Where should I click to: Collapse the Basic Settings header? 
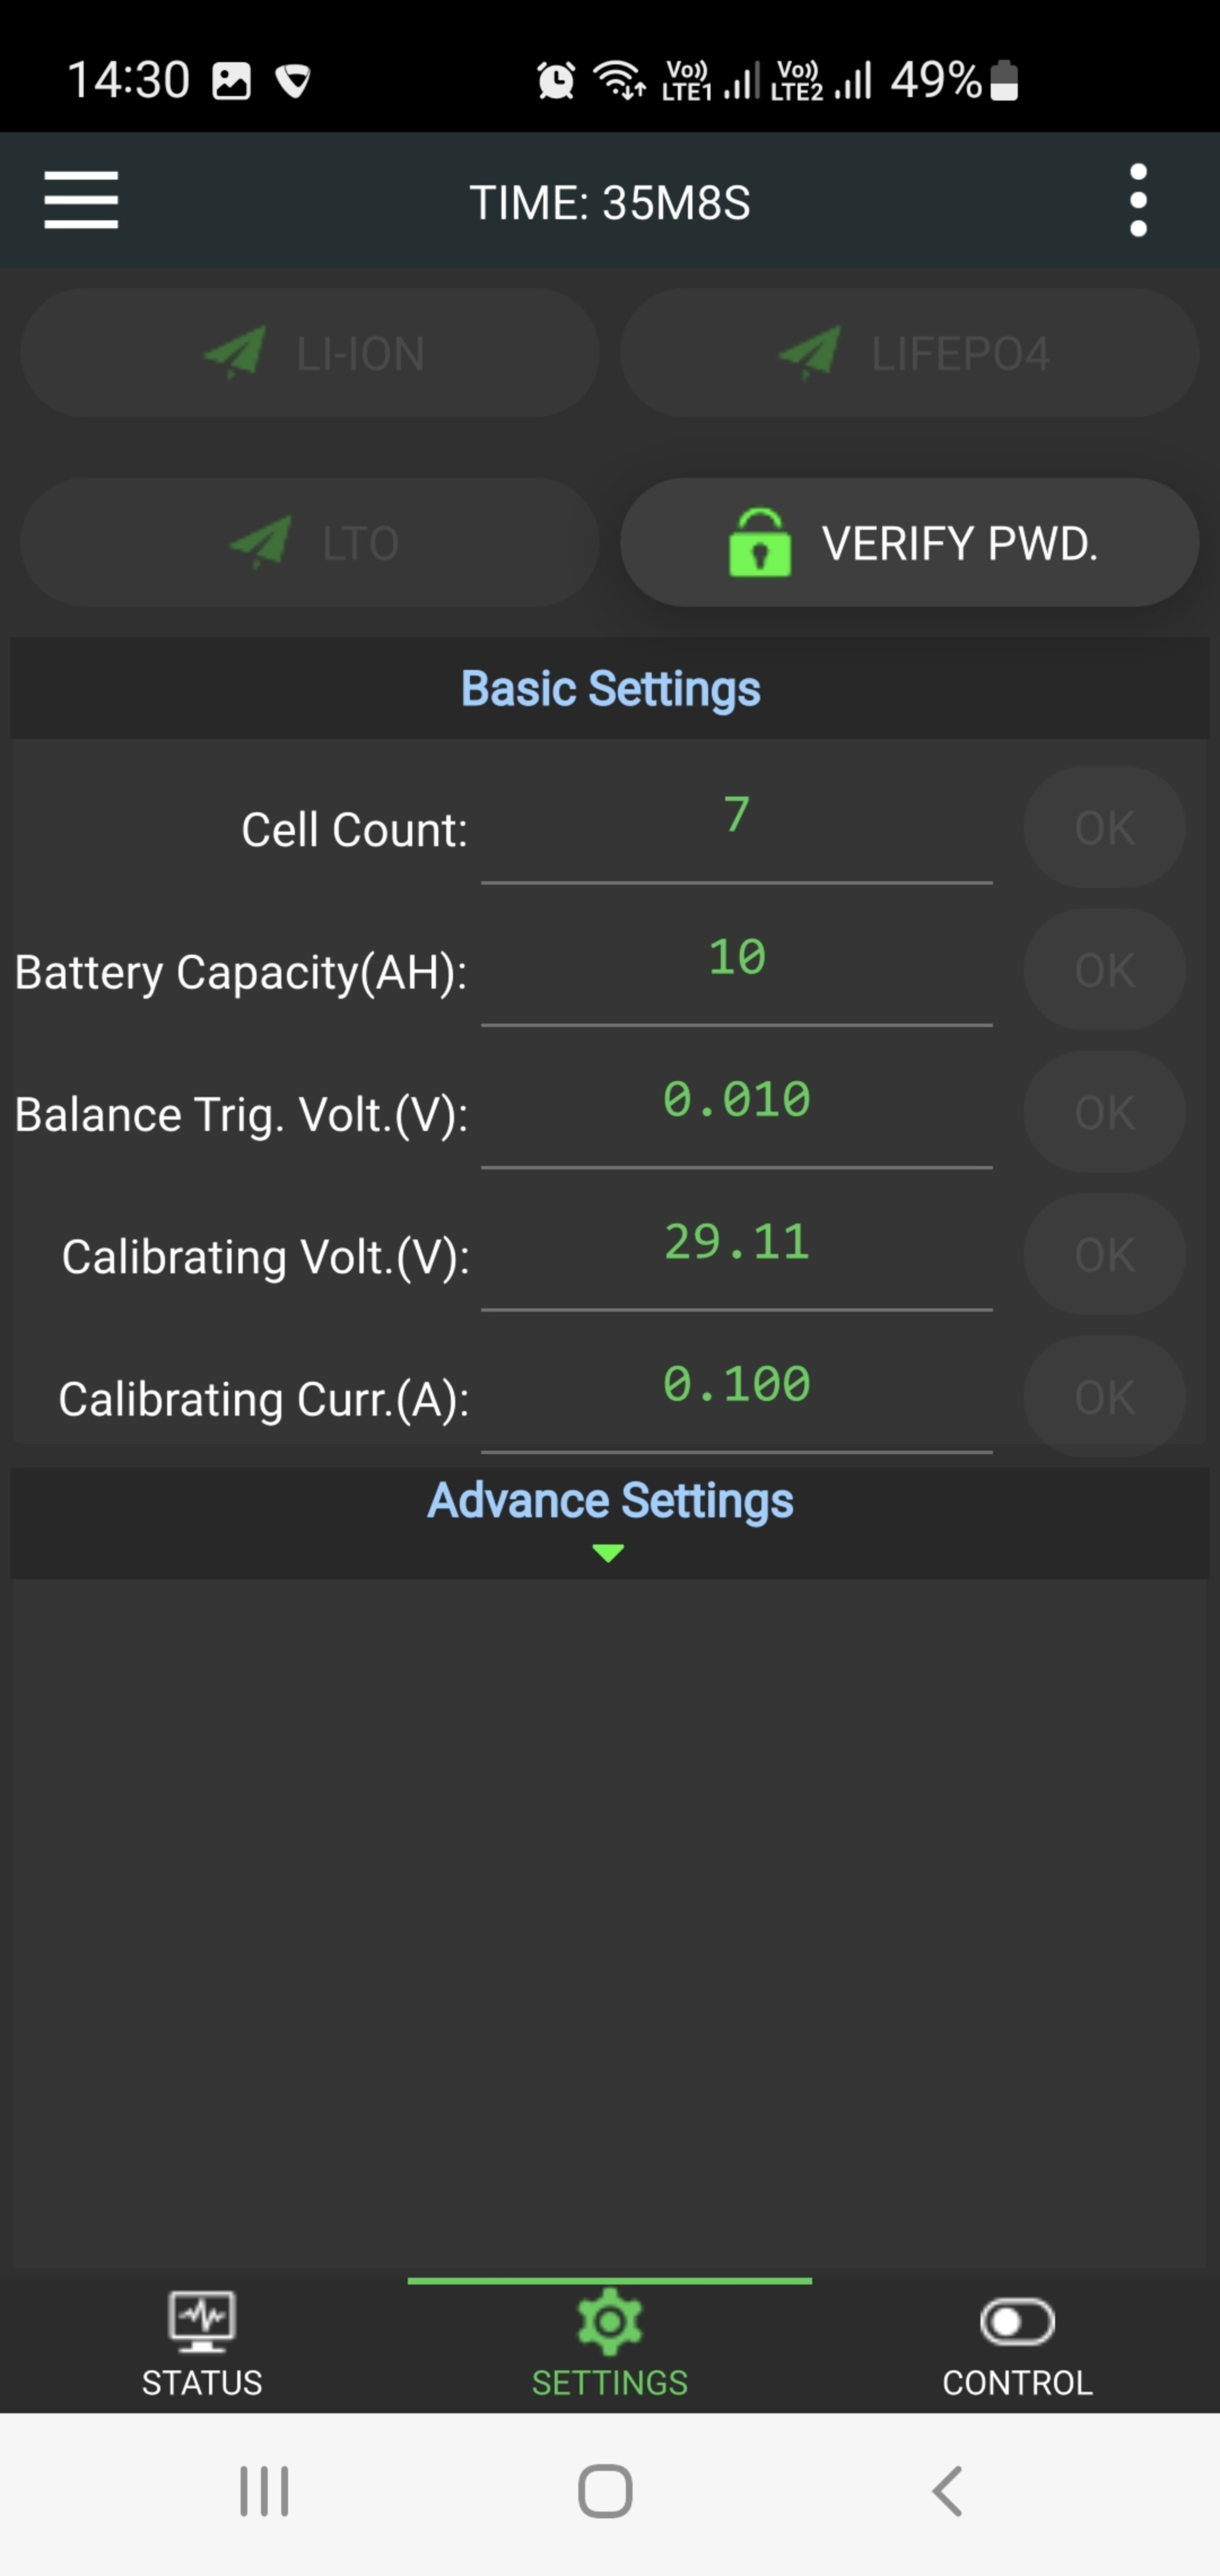pos(610,689)
